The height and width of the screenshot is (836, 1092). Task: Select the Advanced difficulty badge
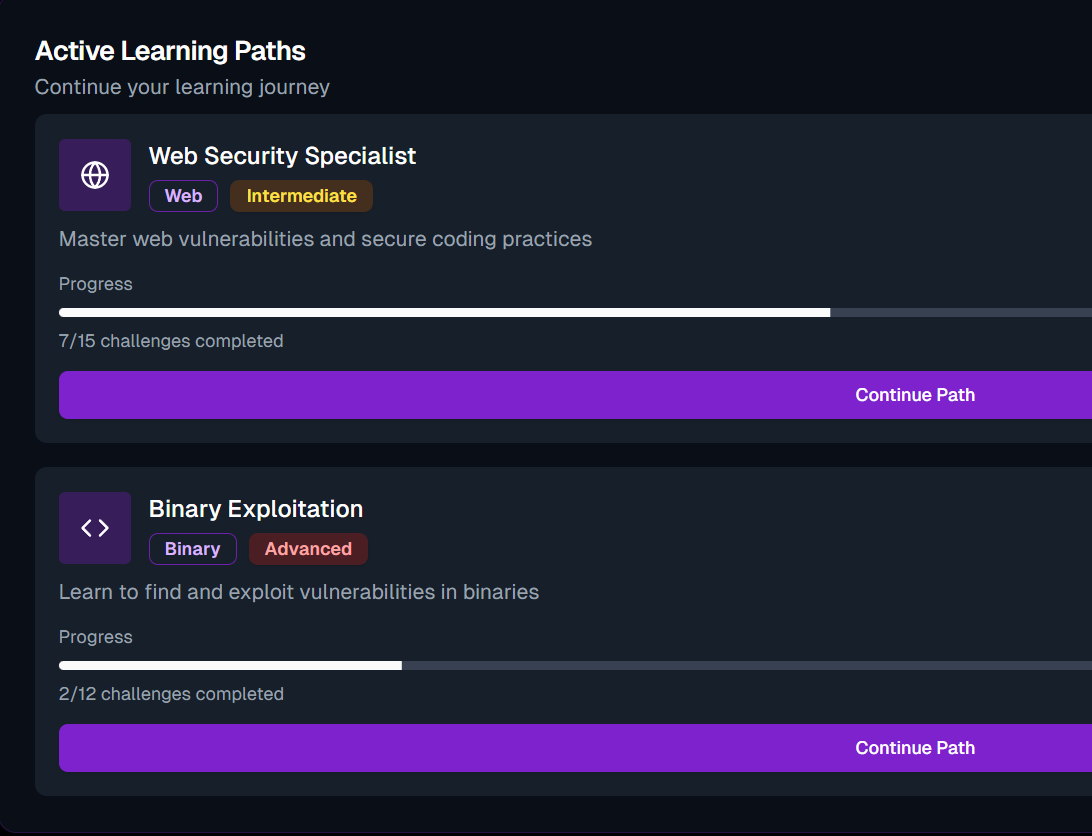[x=308, y=549]
